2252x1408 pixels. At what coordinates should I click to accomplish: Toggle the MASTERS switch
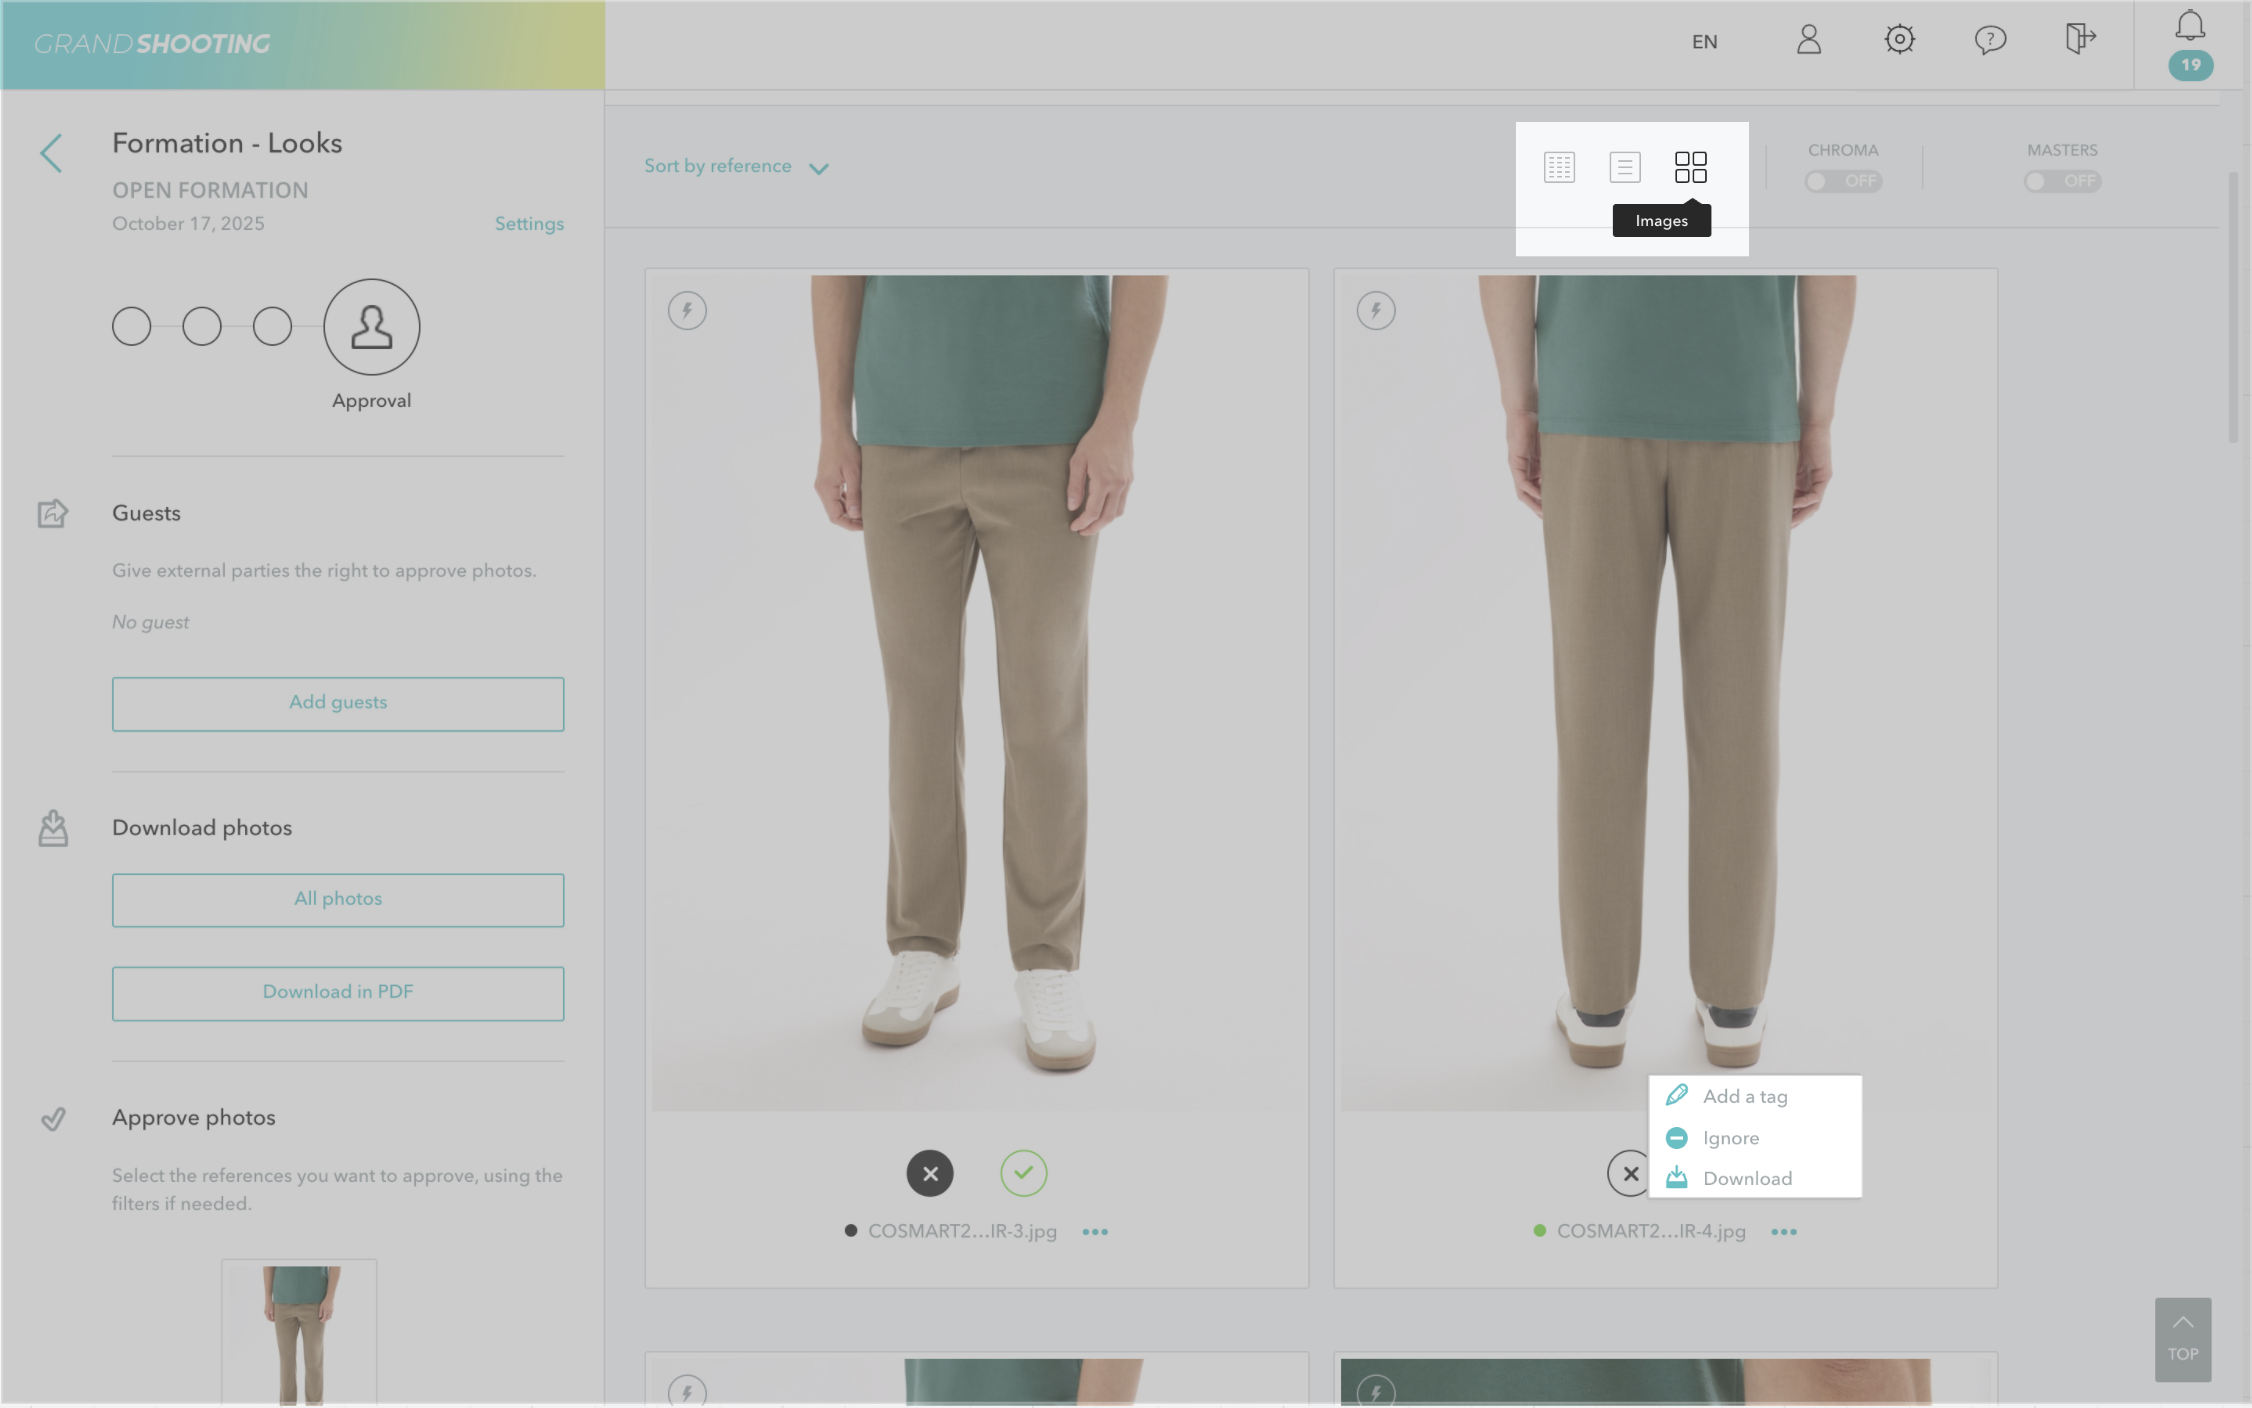click(2061, 181)
